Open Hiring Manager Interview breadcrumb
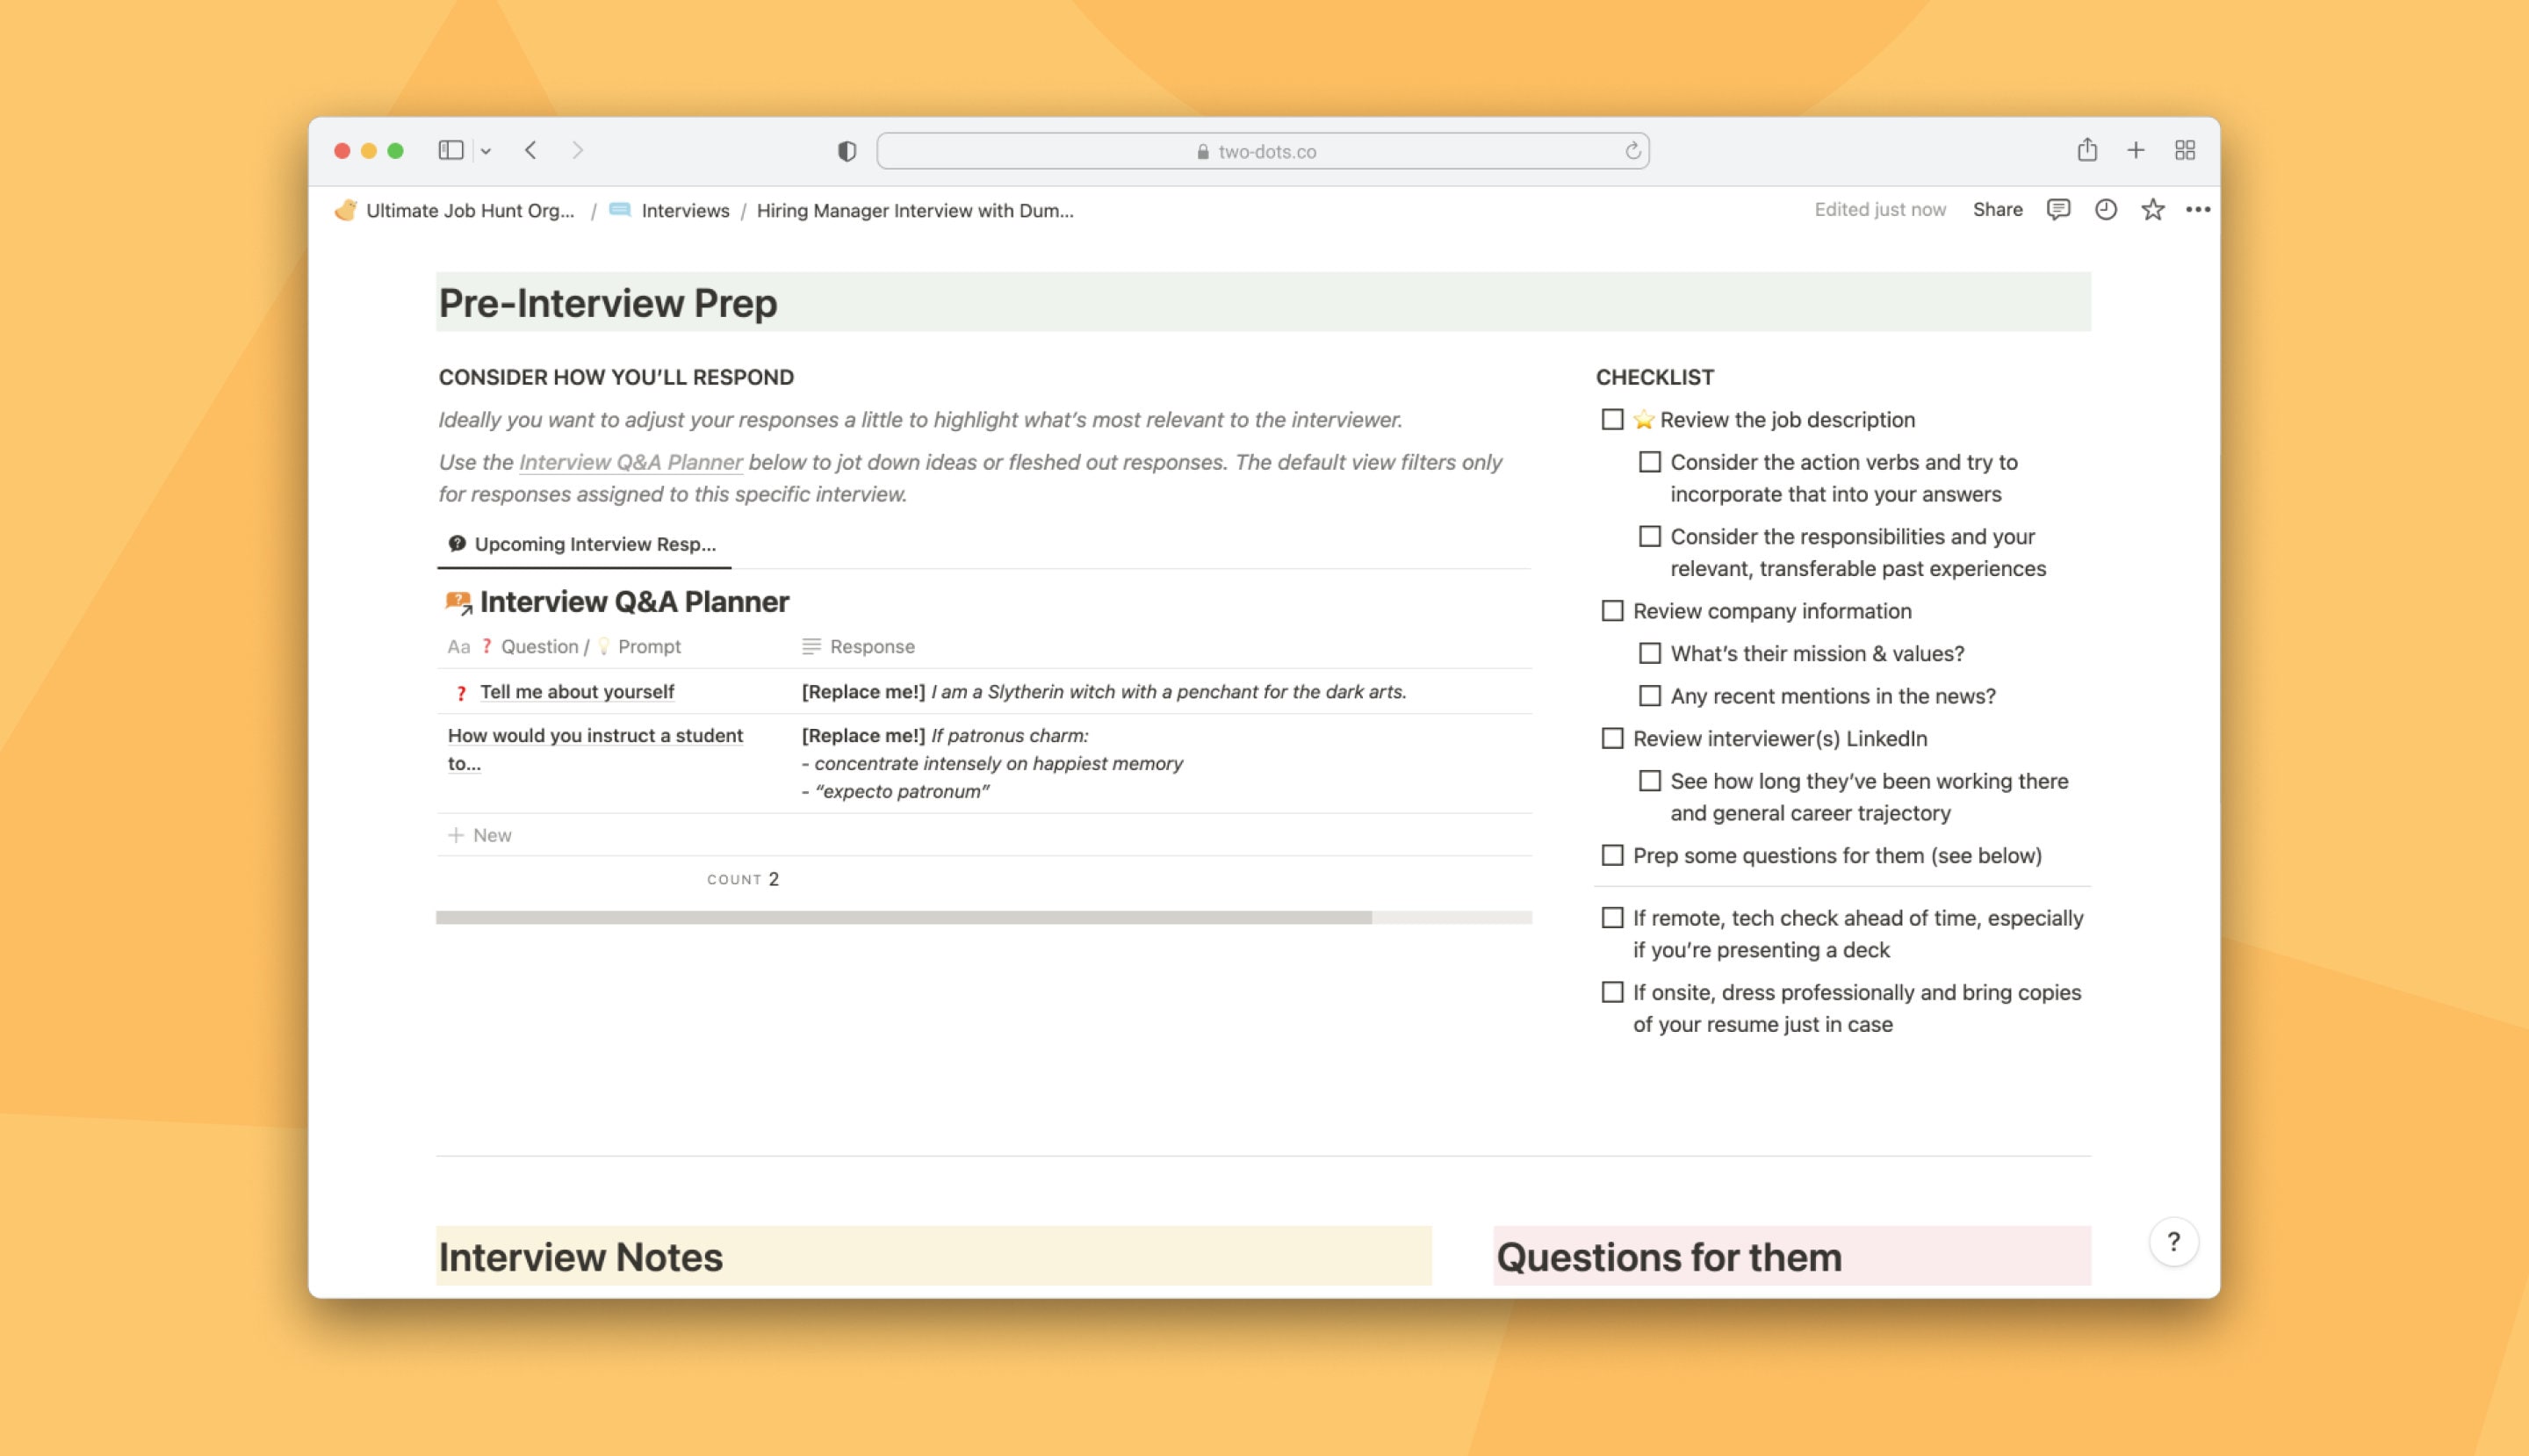This screenshot has height=1456, width=2529. point(915,210)
